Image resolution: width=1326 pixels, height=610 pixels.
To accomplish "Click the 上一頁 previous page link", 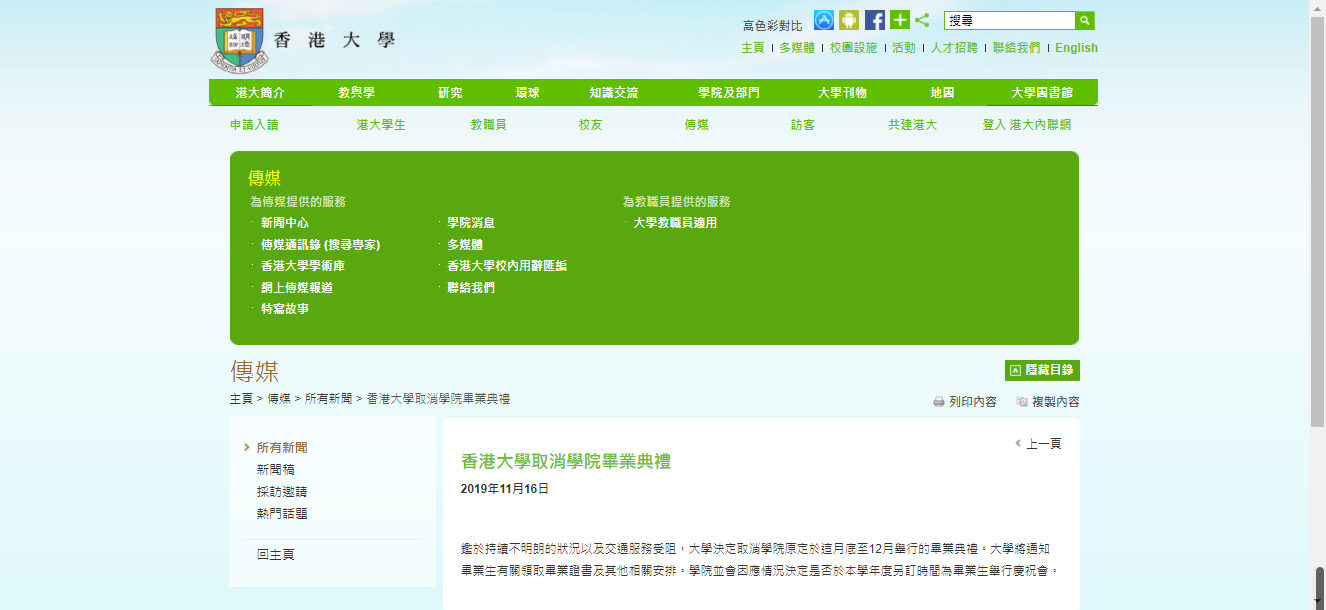I will pos(1038,444).
